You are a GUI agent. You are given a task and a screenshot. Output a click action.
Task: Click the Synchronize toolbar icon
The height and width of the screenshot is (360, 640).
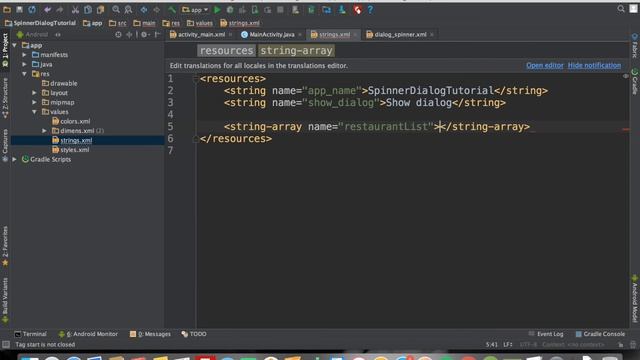click(32, 9)
